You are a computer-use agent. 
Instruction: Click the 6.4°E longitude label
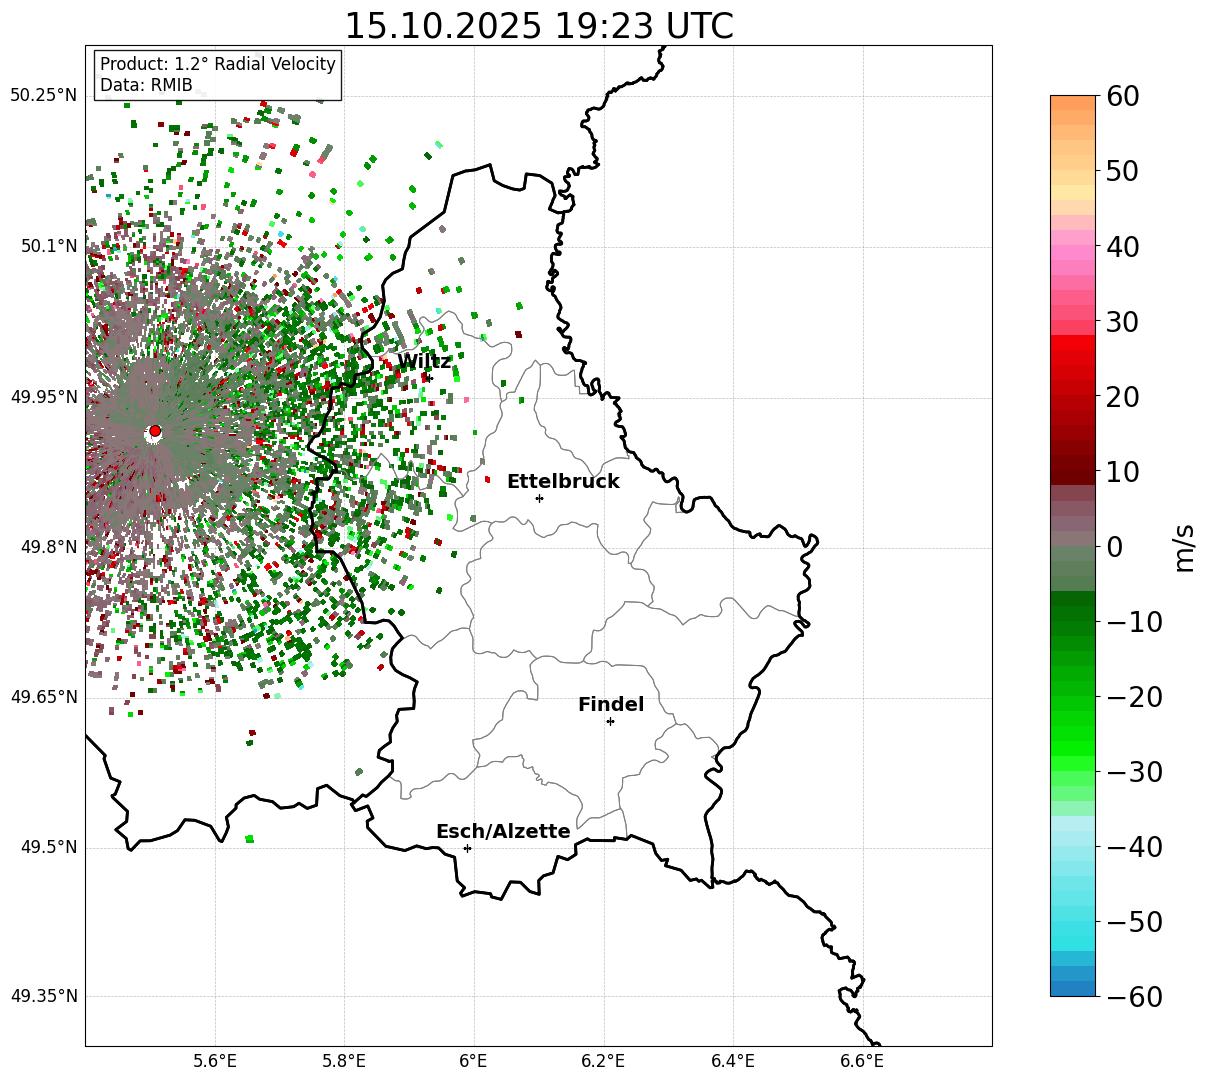[x=733, y=1062]
